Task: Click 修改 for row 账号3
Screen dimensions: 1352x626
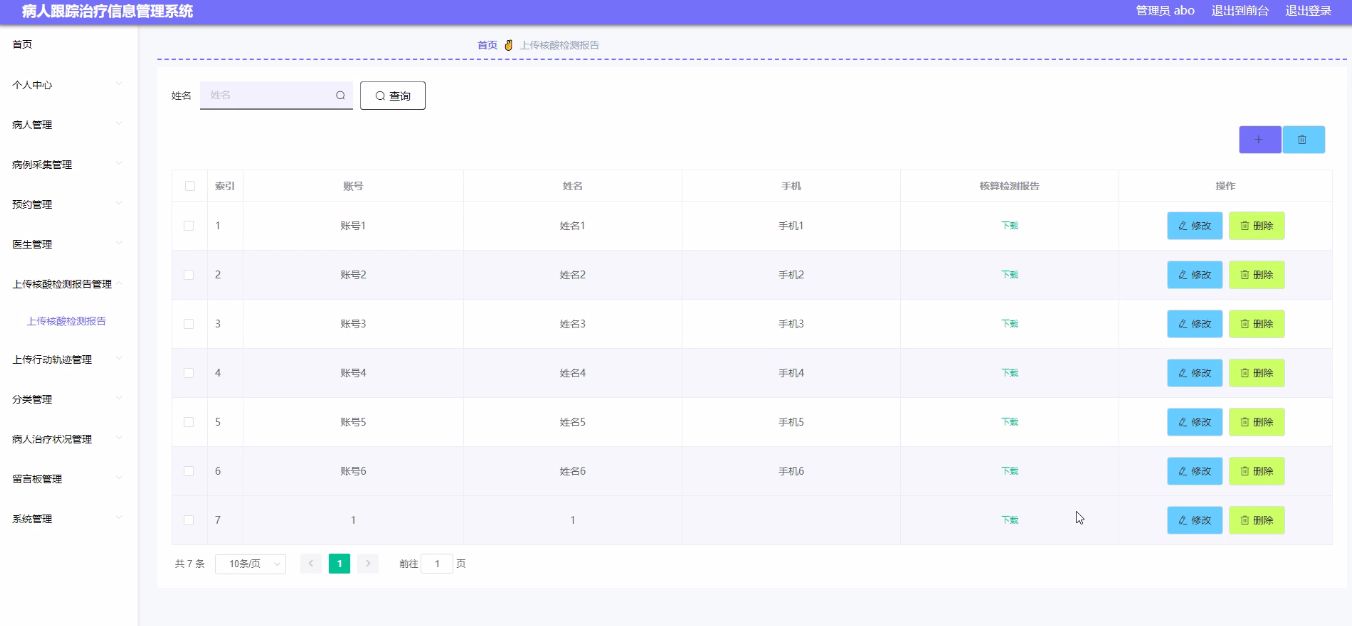Action: pos(1195,324)
